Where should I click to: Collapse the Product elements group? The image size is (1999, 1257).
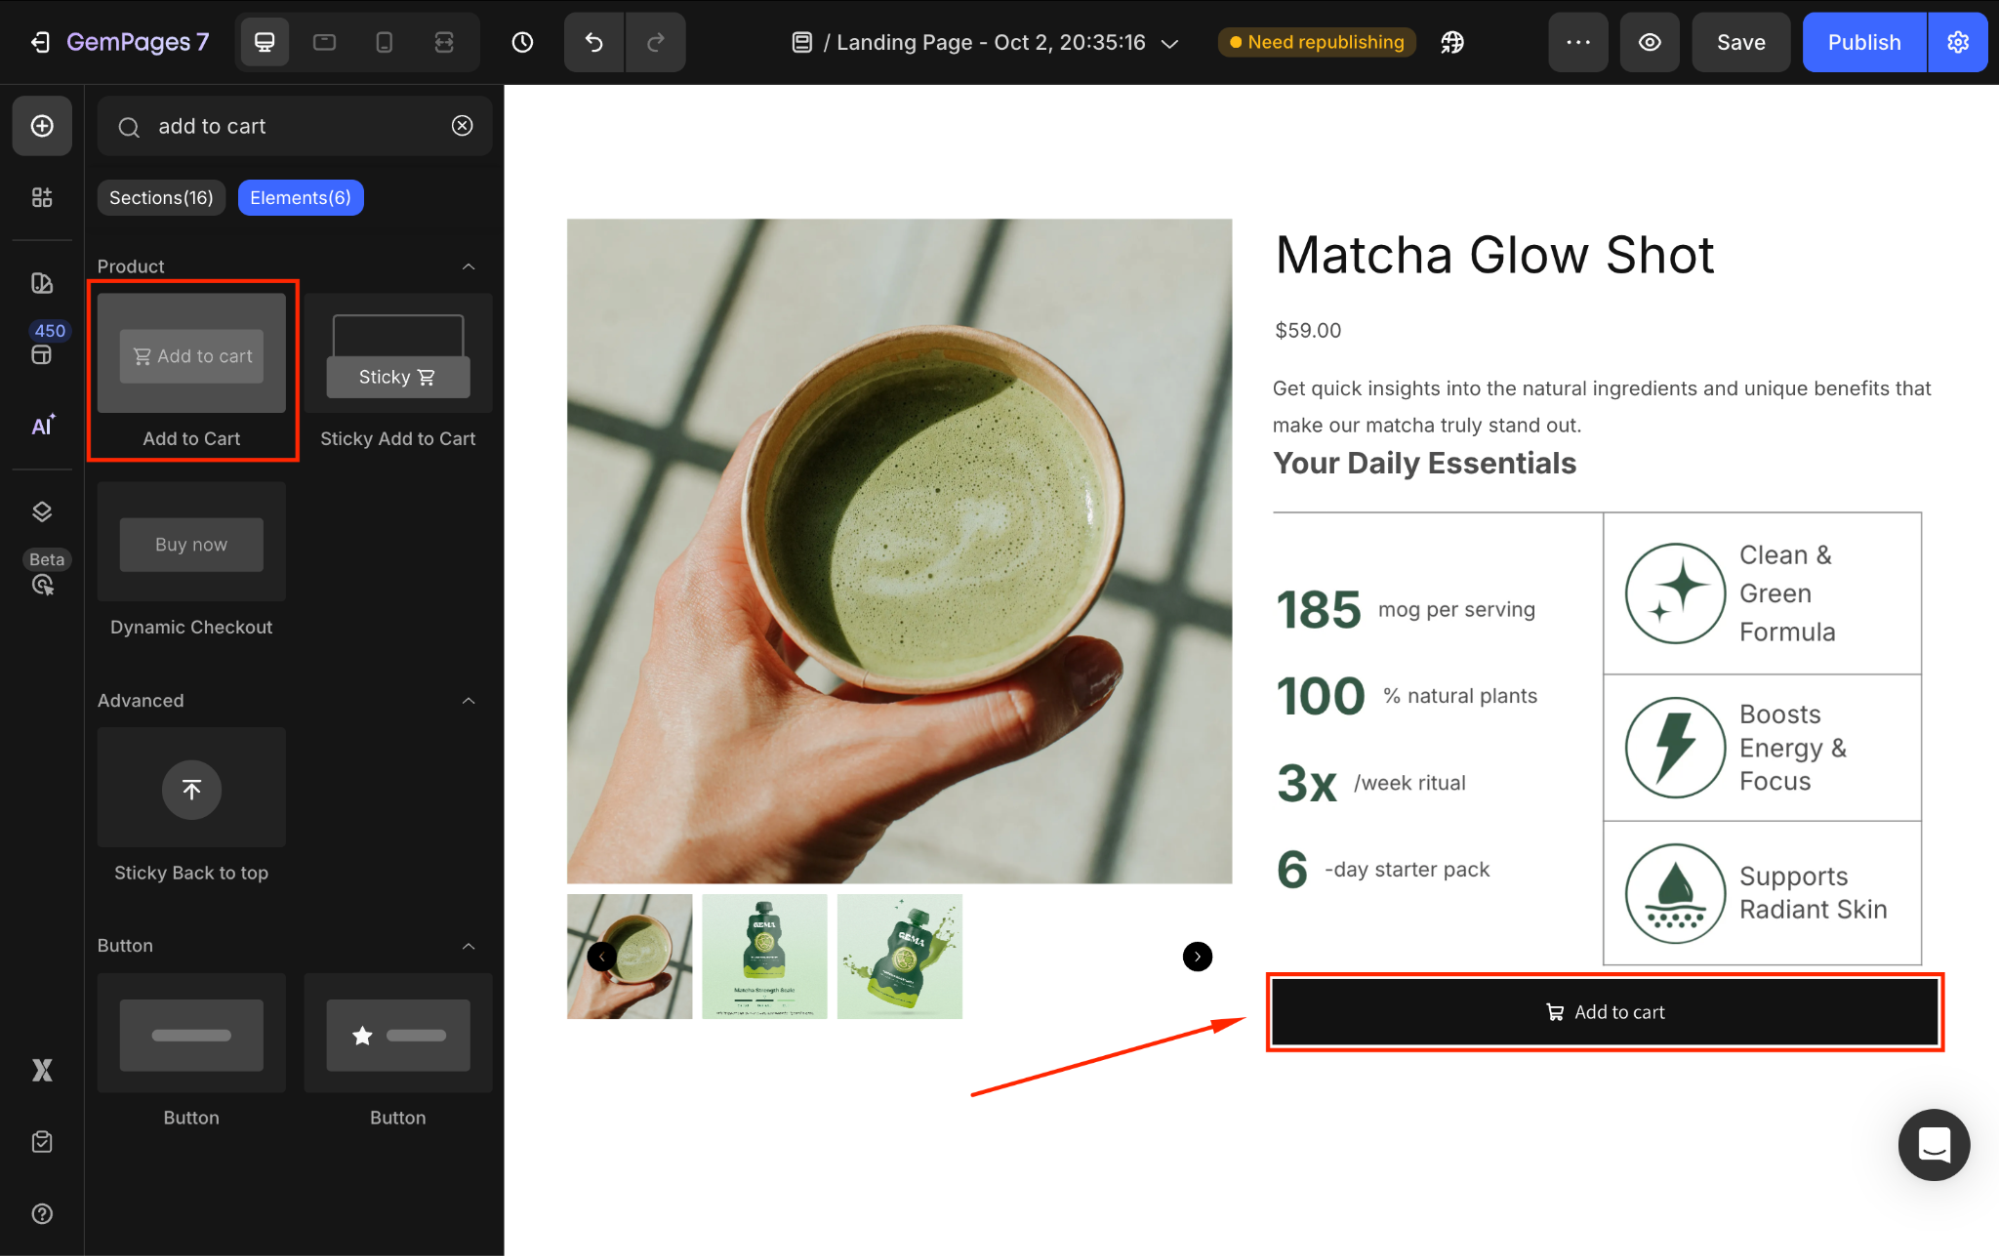468,266
